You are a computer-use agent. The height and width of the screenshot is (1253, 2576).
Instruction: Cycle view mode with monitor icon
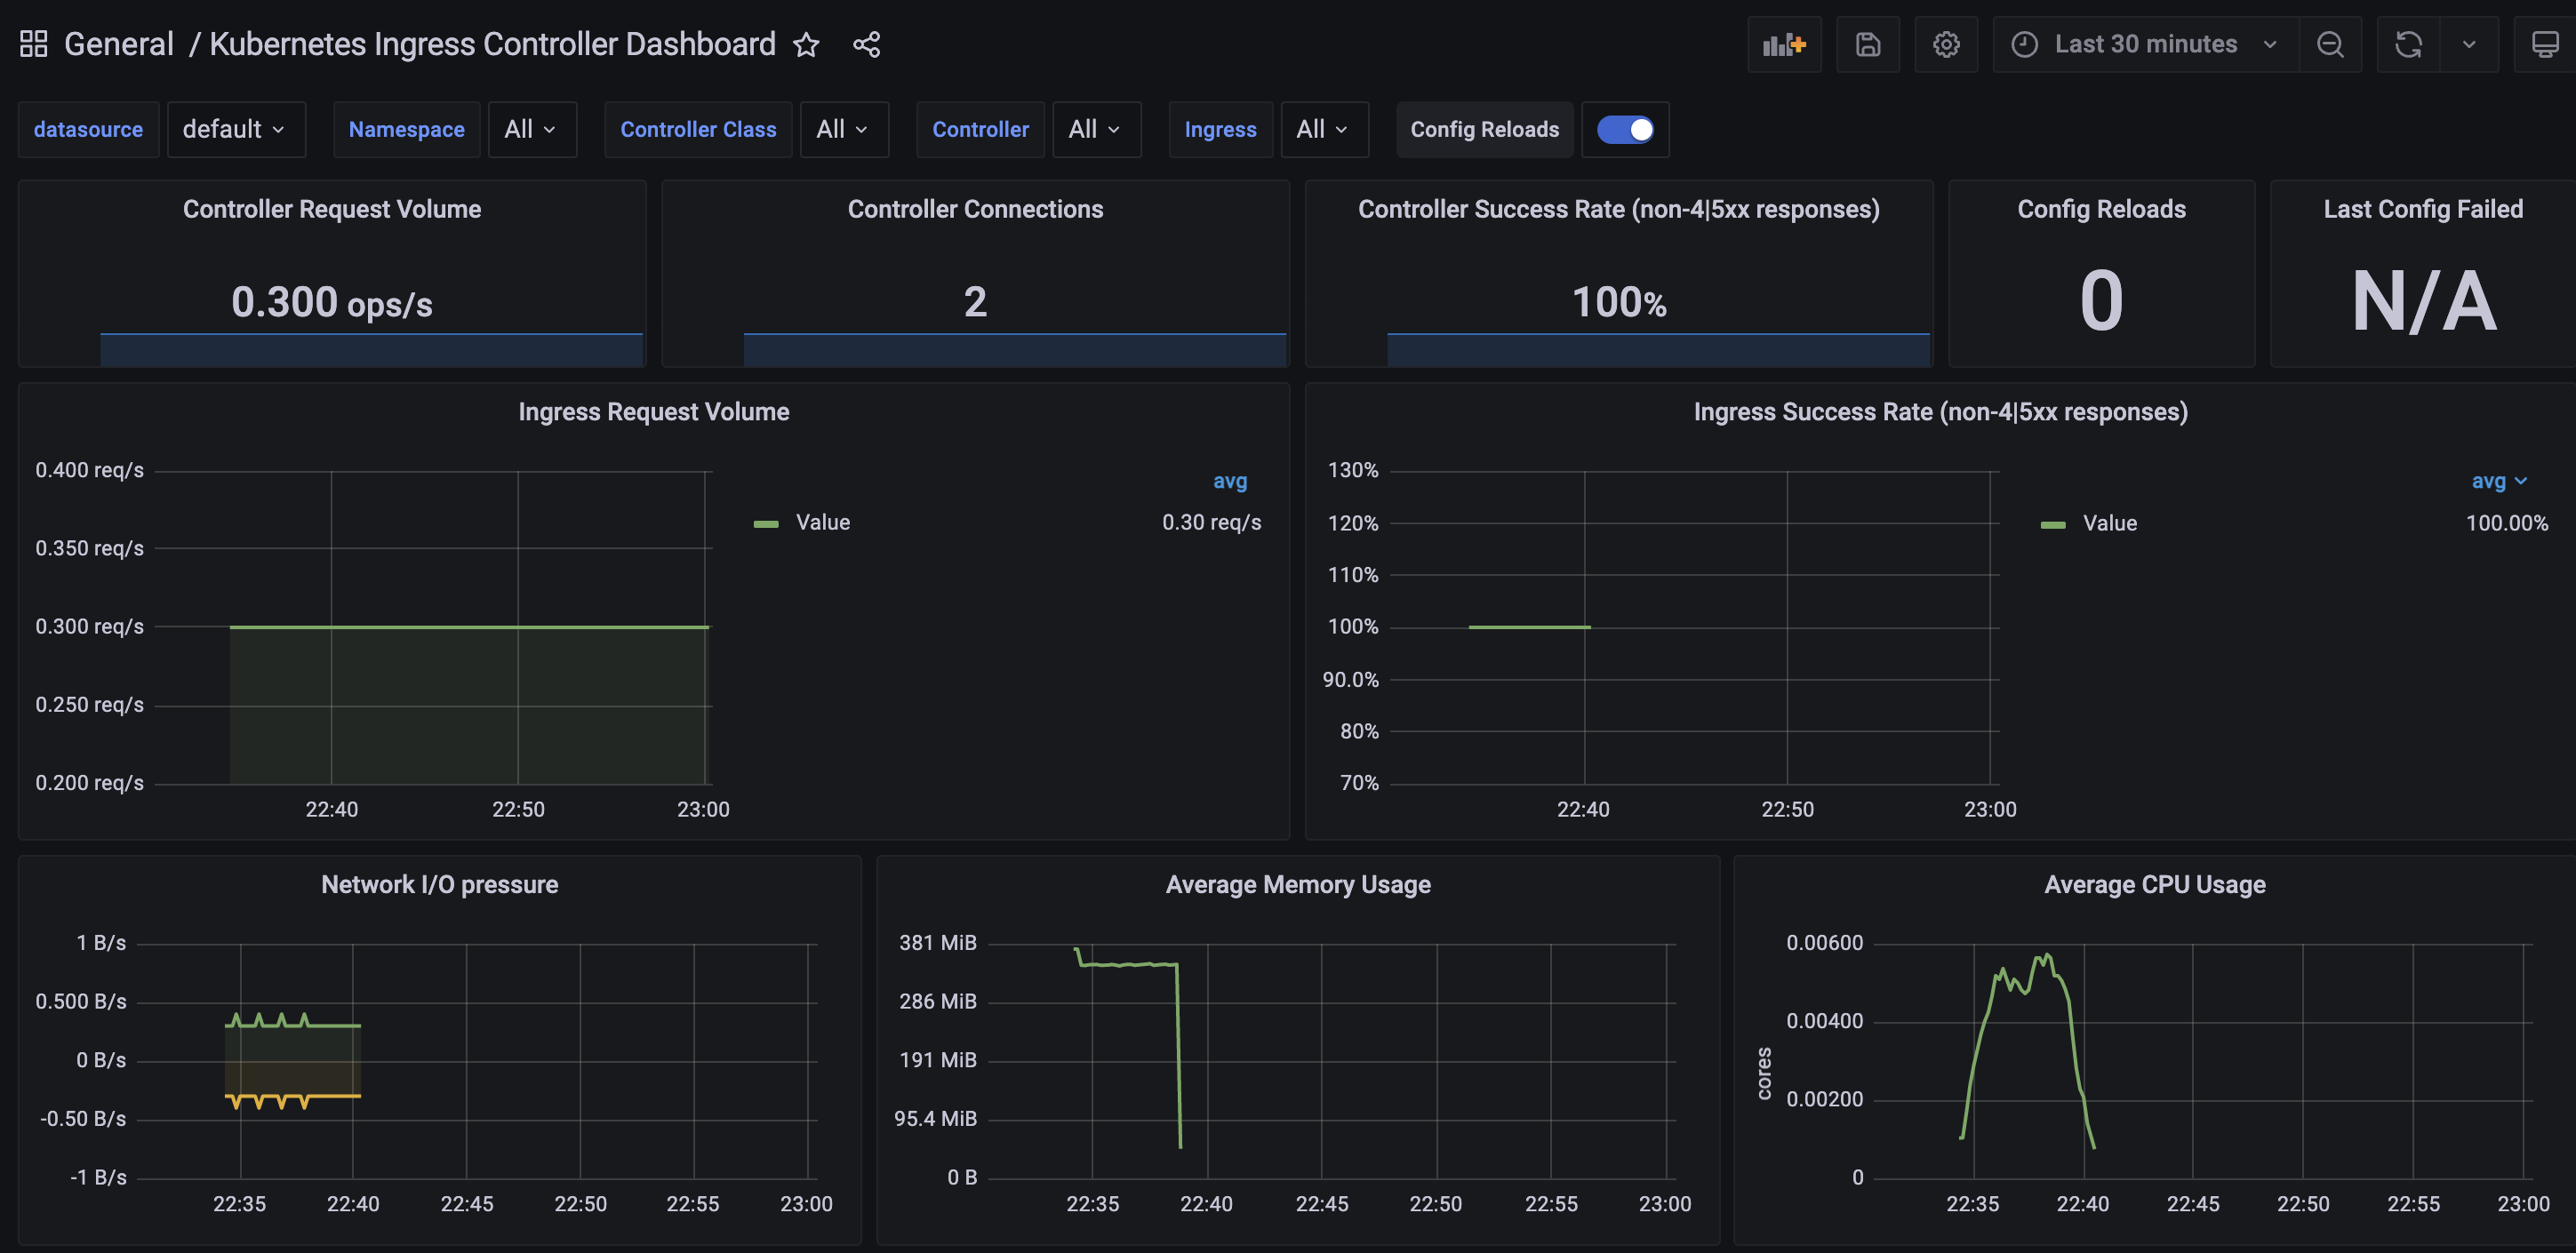[2544, 45]
